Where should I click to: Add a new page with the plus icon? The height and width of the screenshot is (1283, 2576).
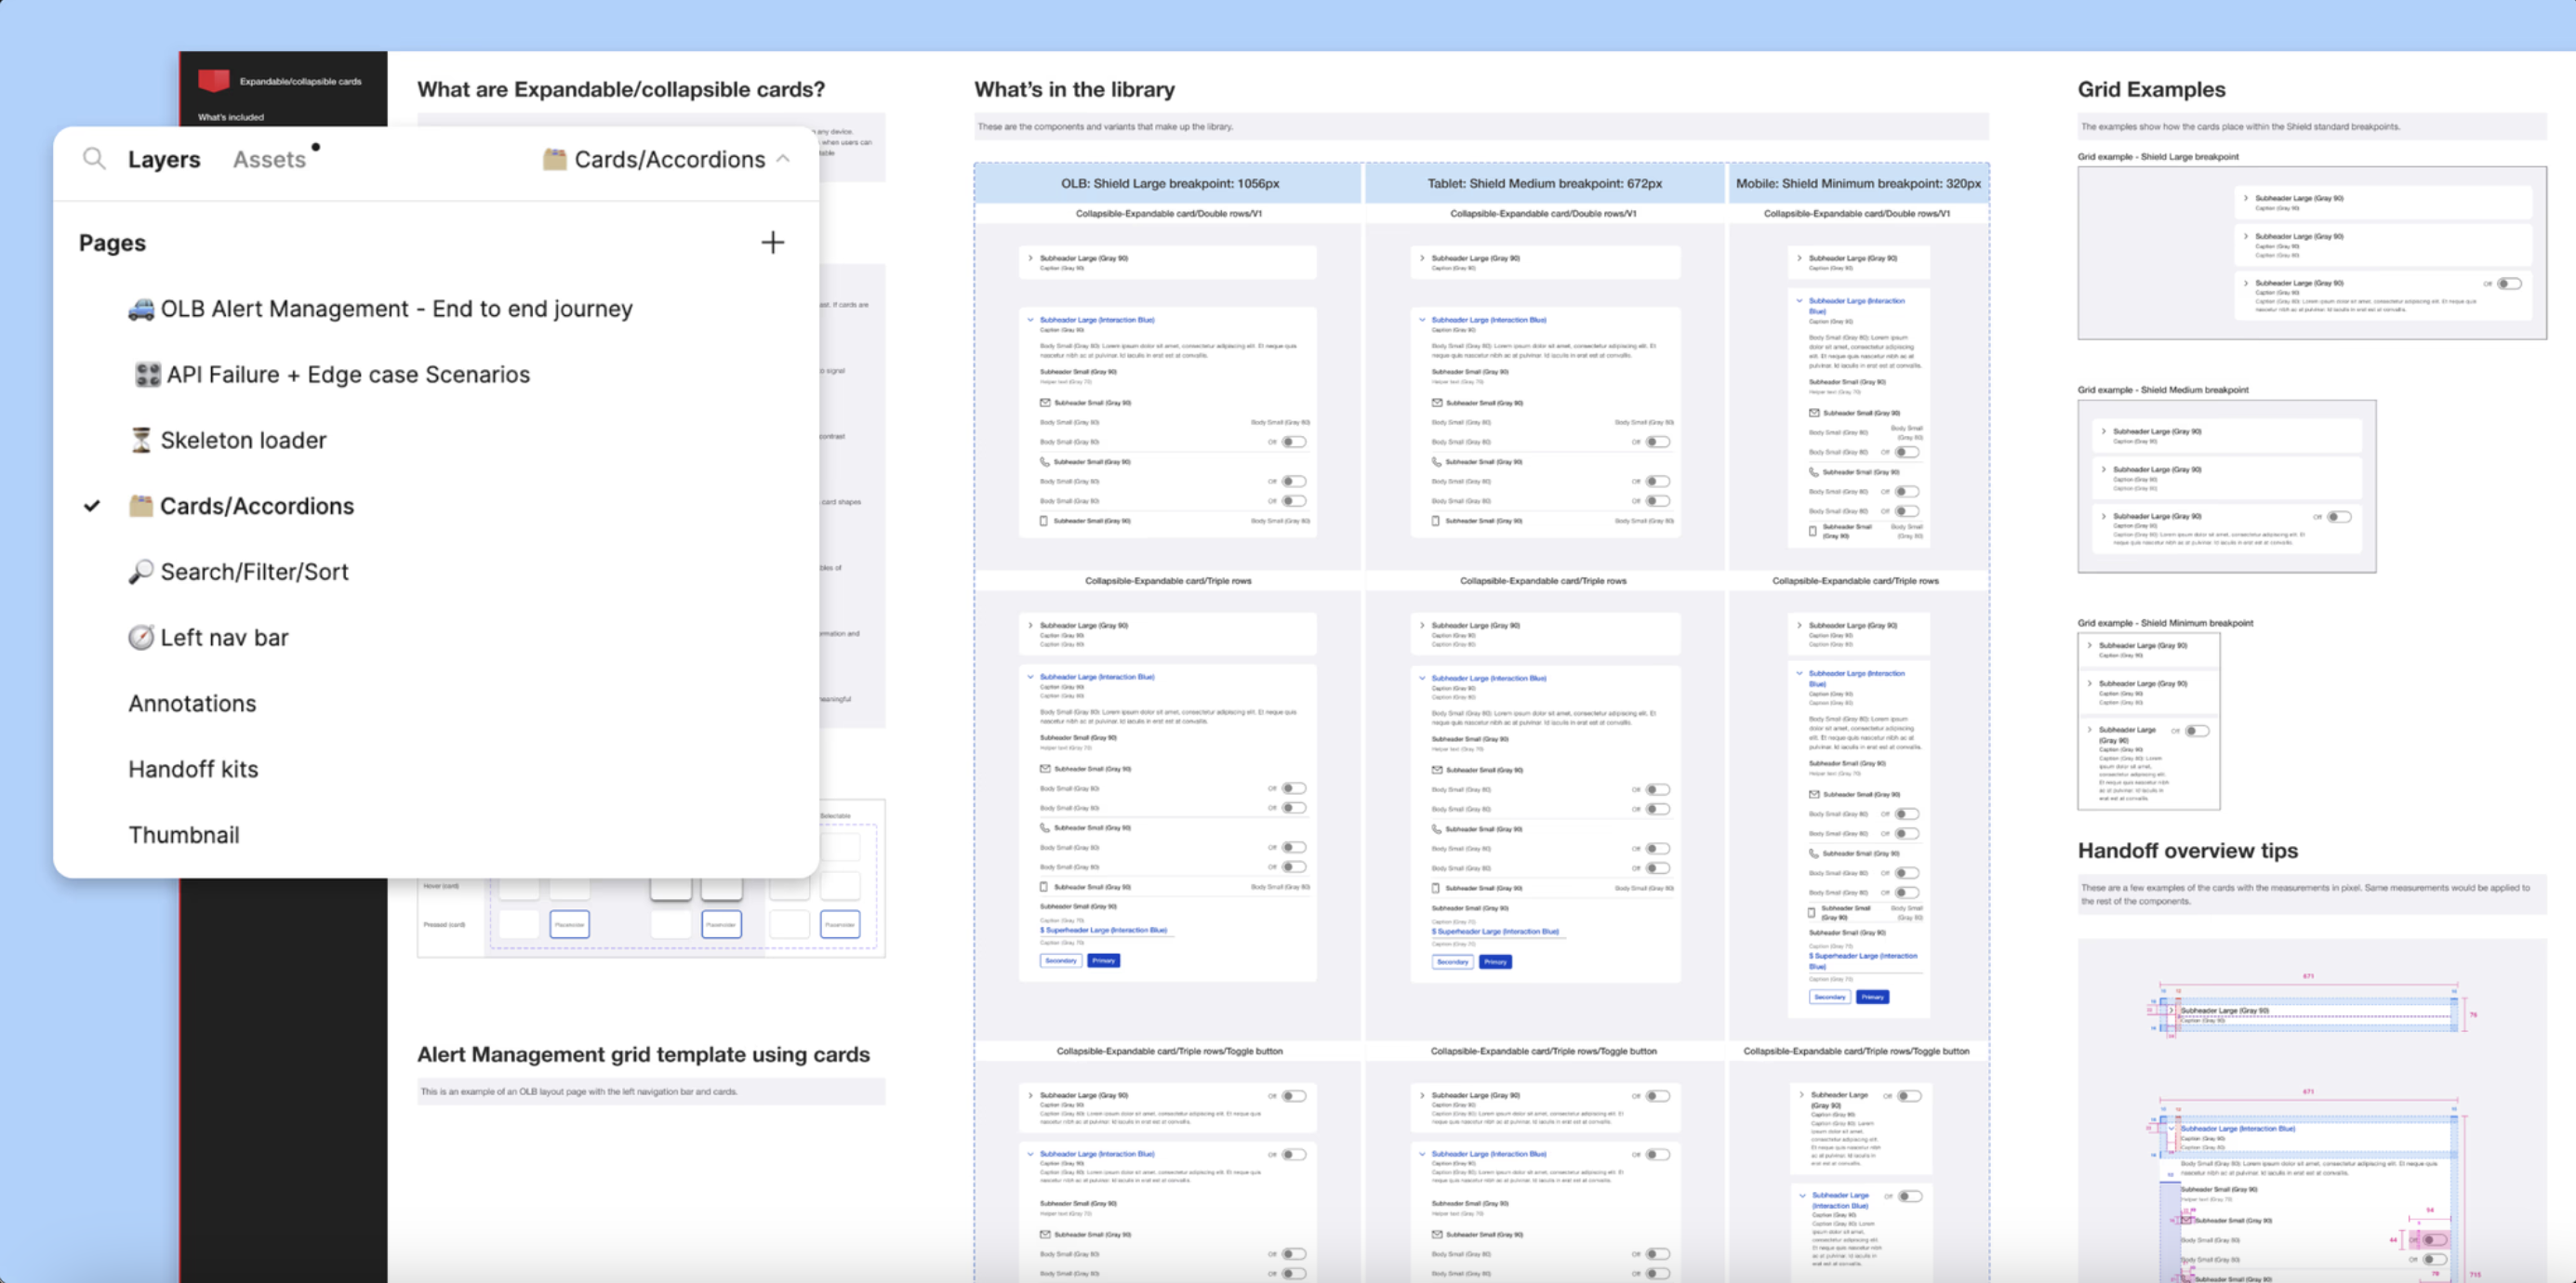tap(772, 243)
